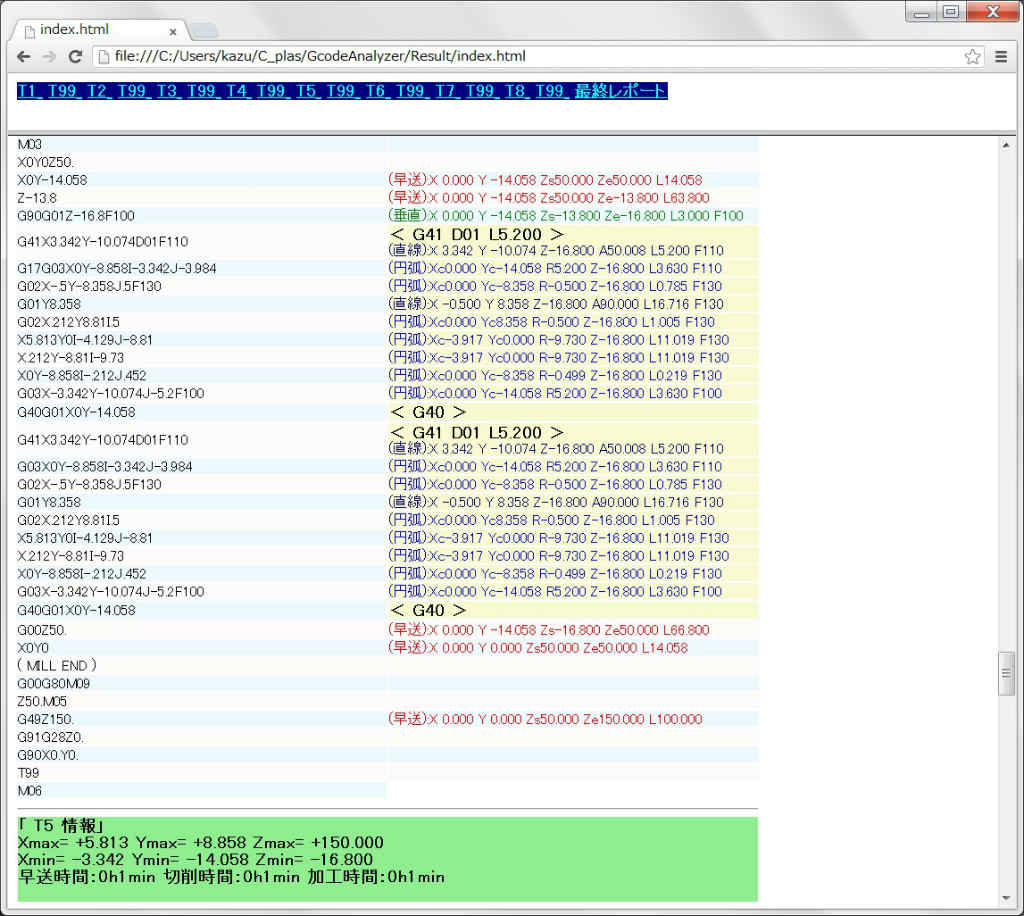Close the index.html tab

(173, 31)
